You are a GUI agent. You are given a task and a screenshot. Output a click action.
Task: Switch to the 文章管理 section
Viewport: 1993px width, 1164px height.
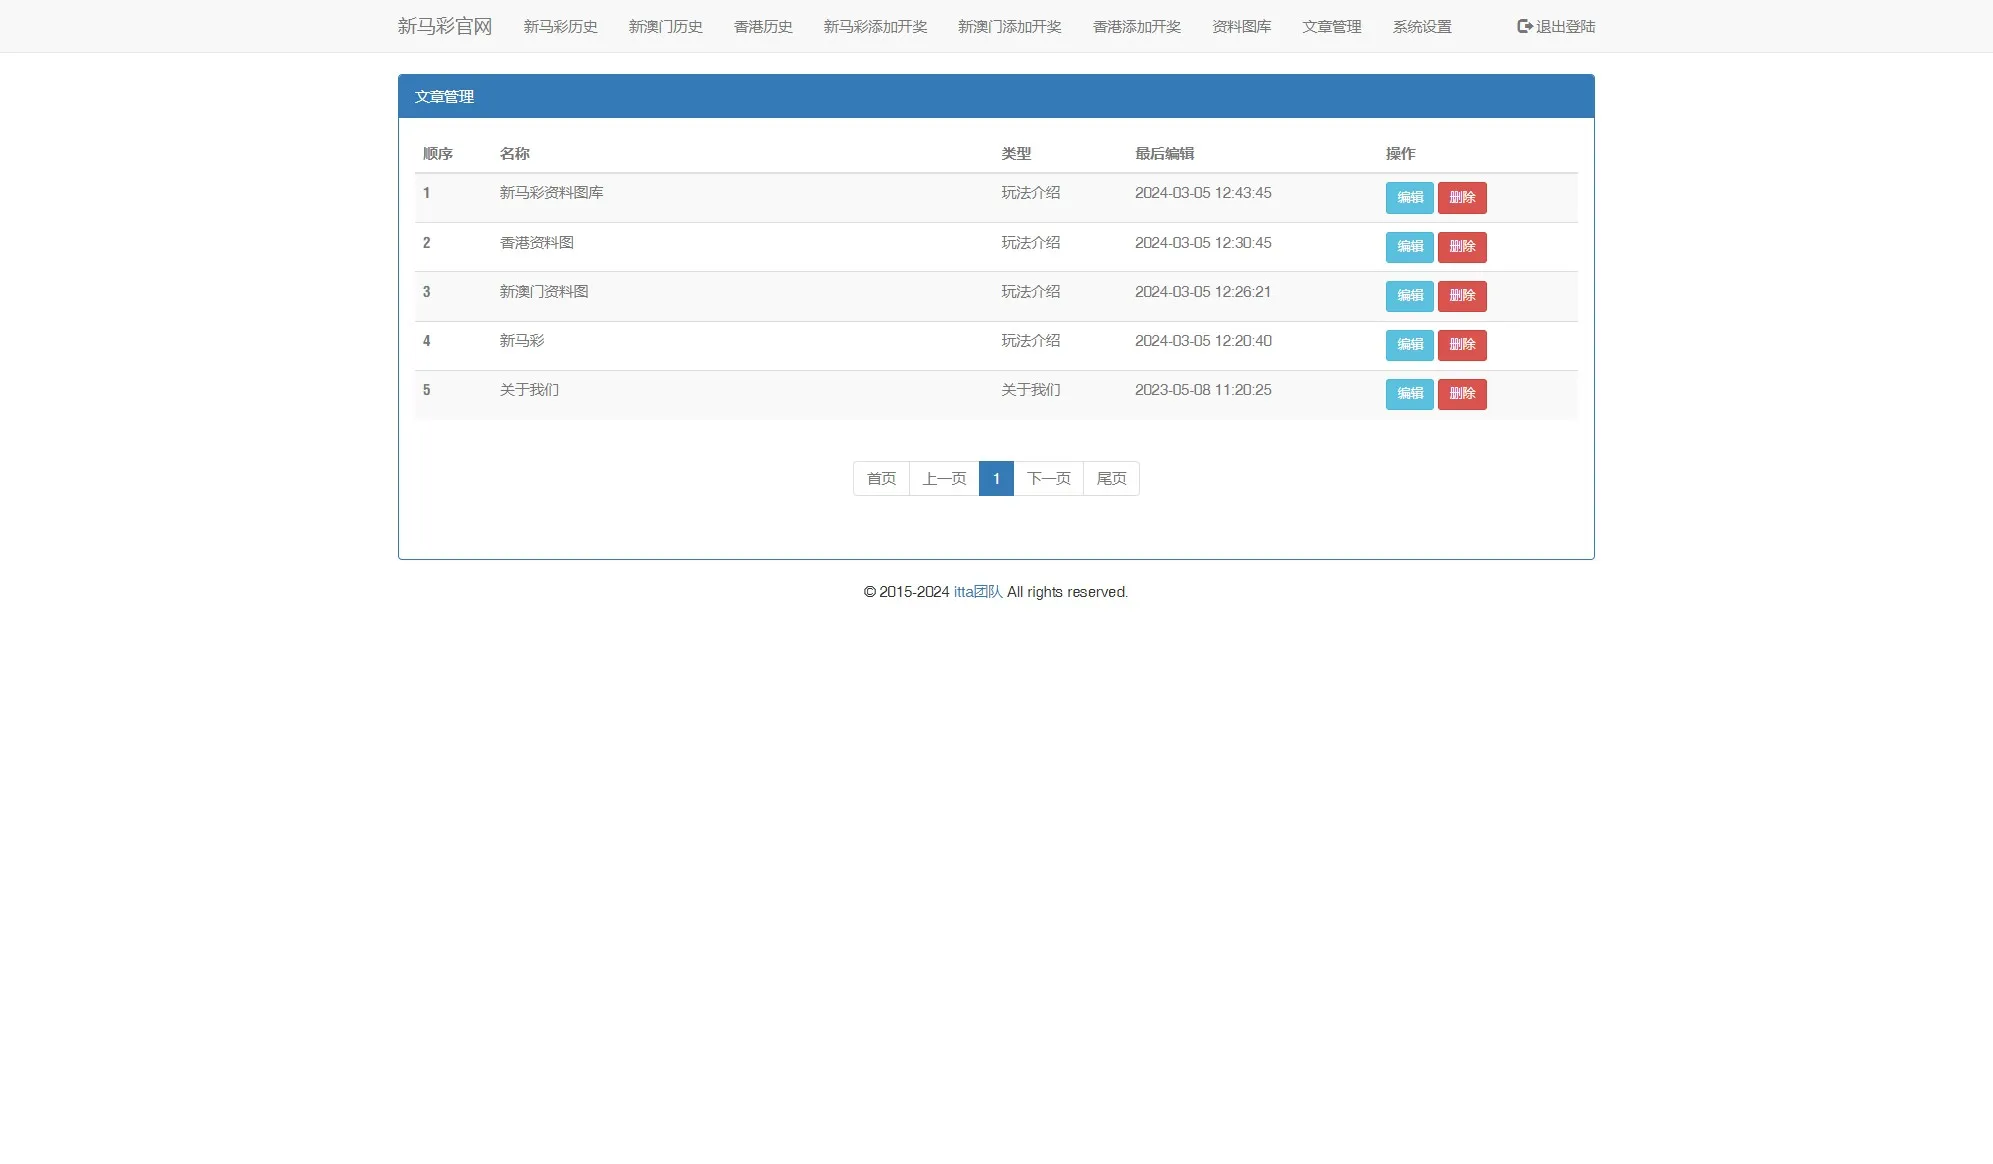point(1331,27)
